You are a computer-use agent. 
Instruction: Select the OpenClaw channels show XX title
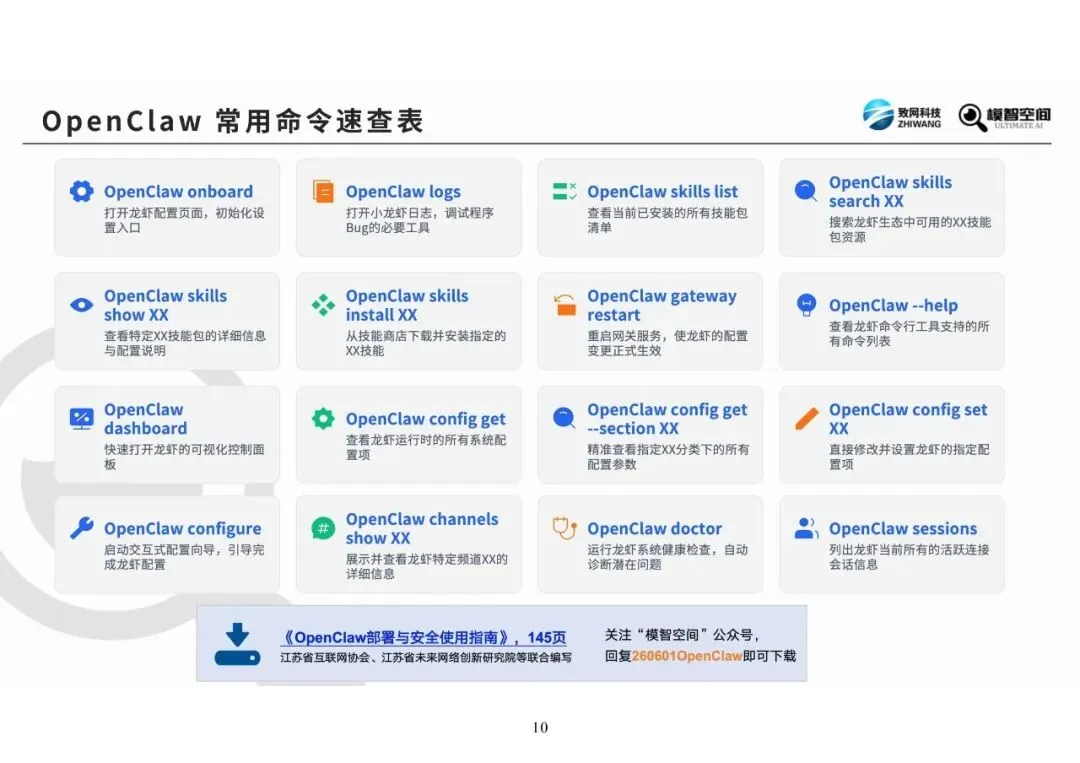(422, 528)
